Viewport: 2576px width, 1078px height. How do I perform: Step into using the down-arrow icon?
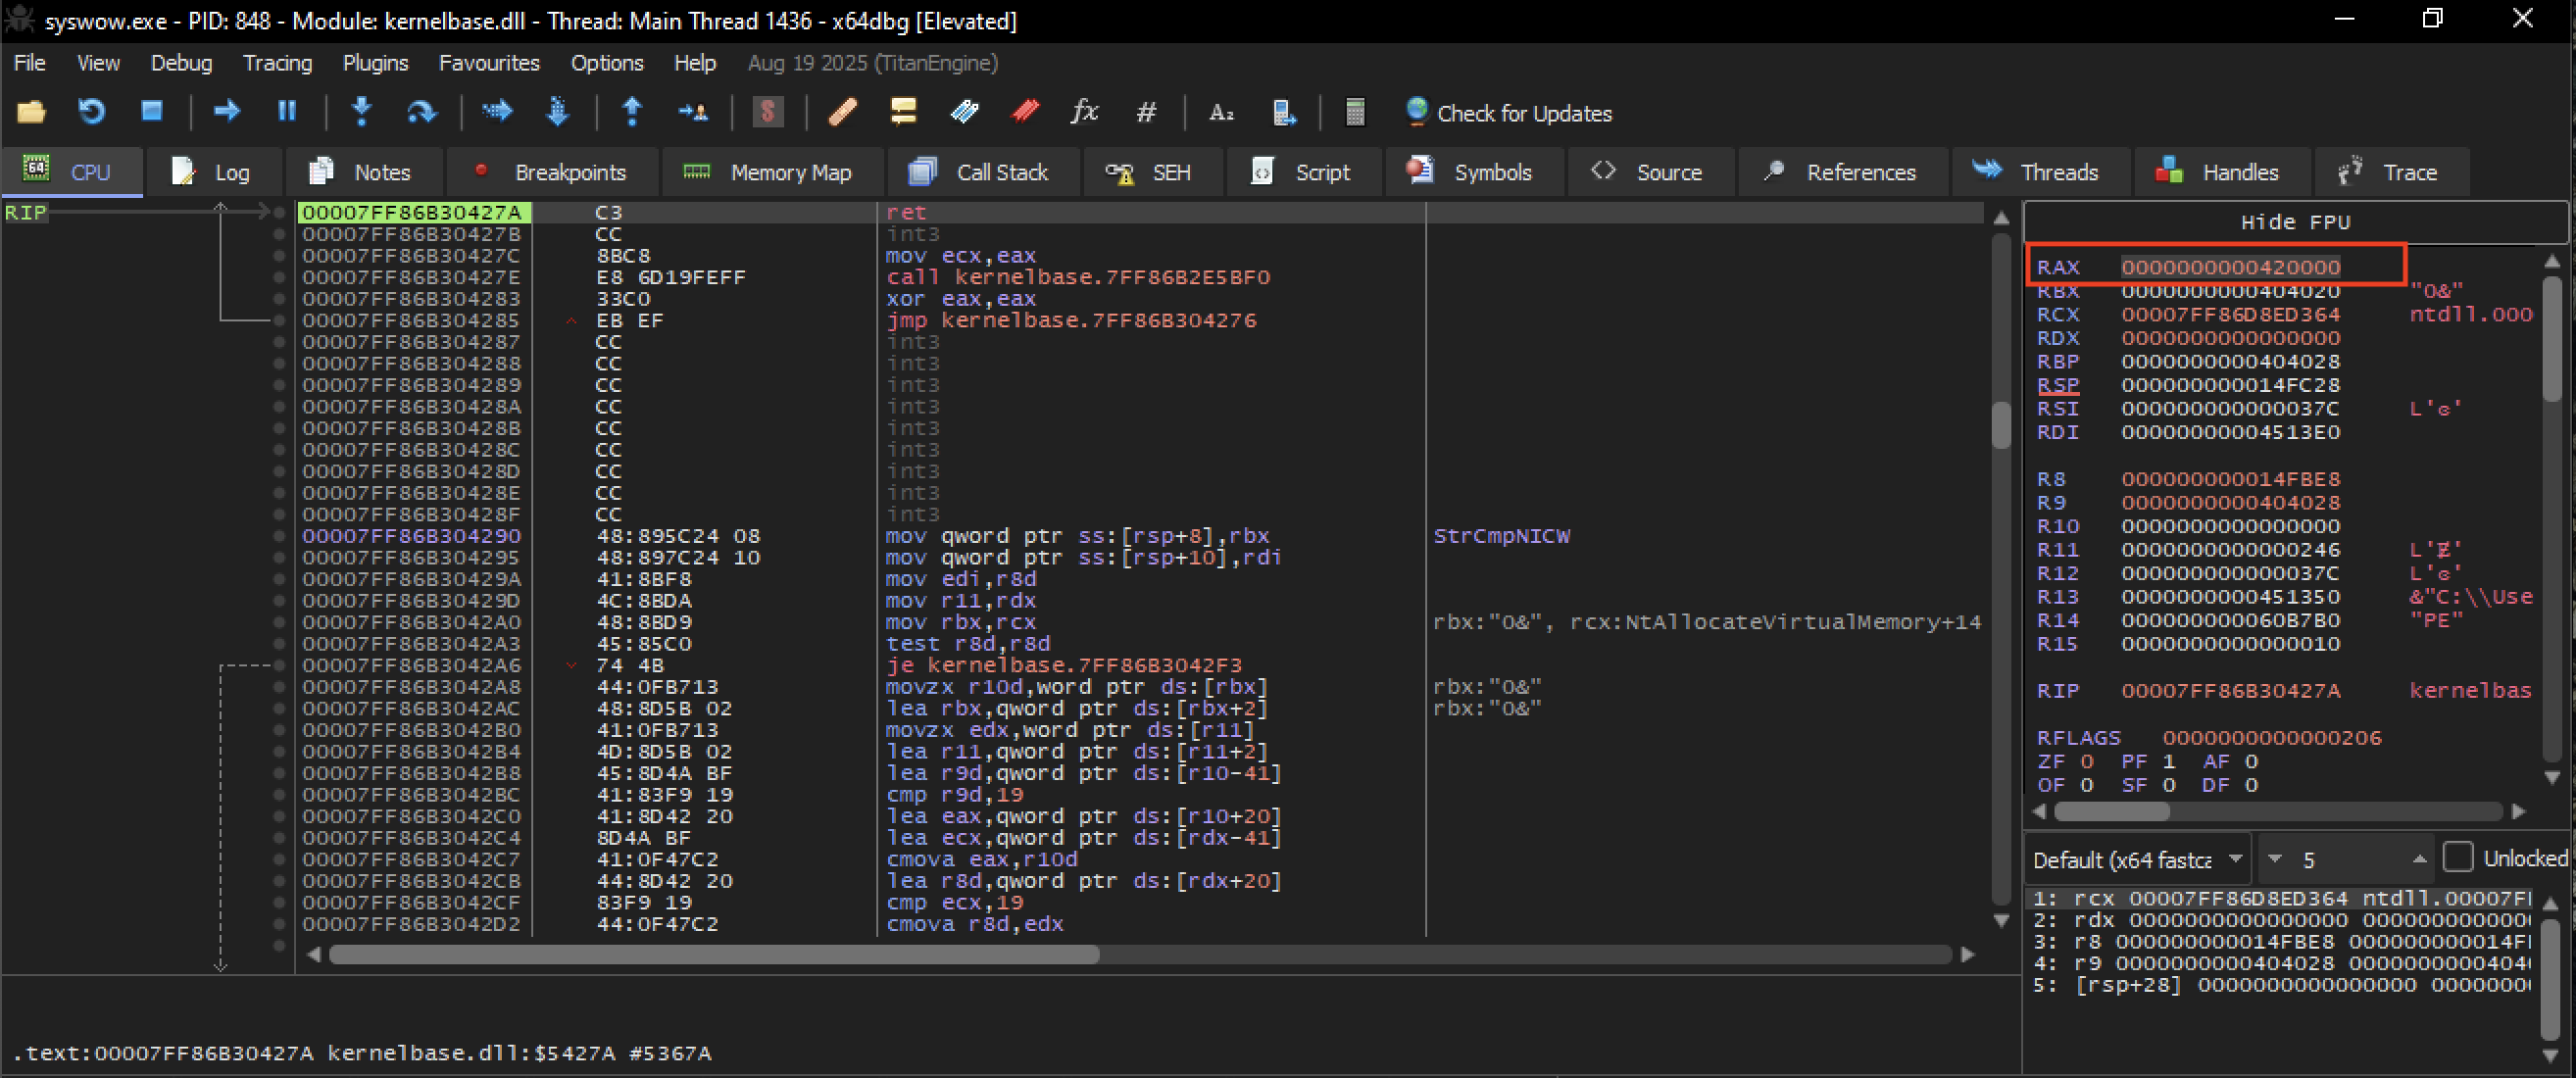(x=362, y=112)
